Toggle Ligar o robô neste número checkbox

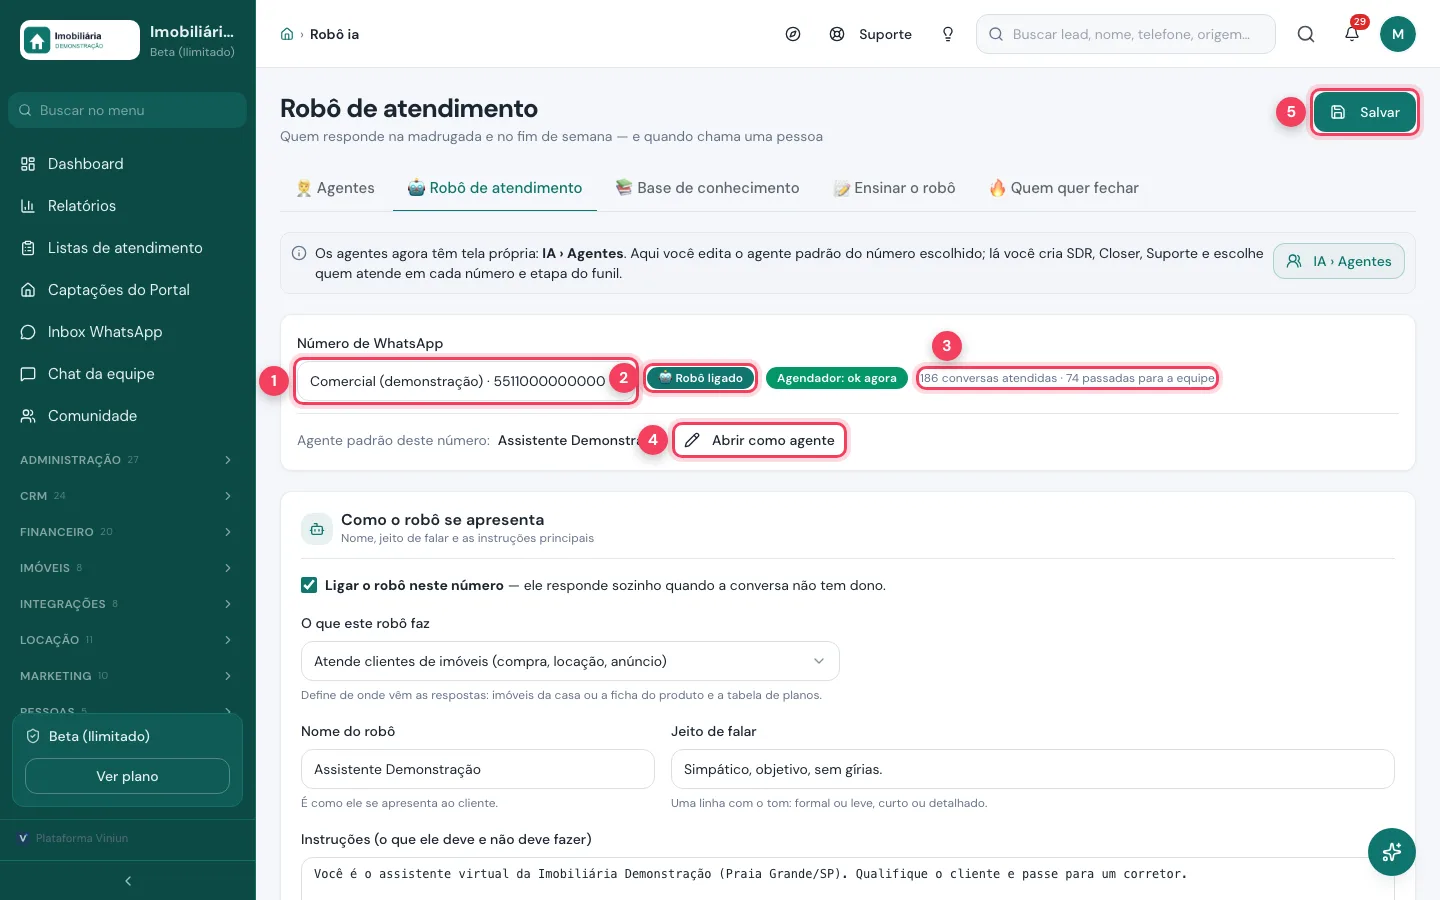point(309,585)
